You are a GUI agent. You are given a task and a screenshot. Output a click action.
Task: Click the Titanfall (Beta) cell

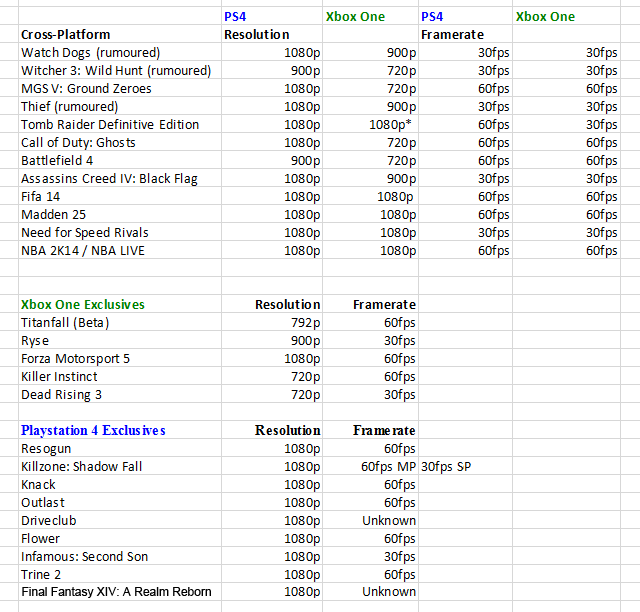click(x=120, y=322)
